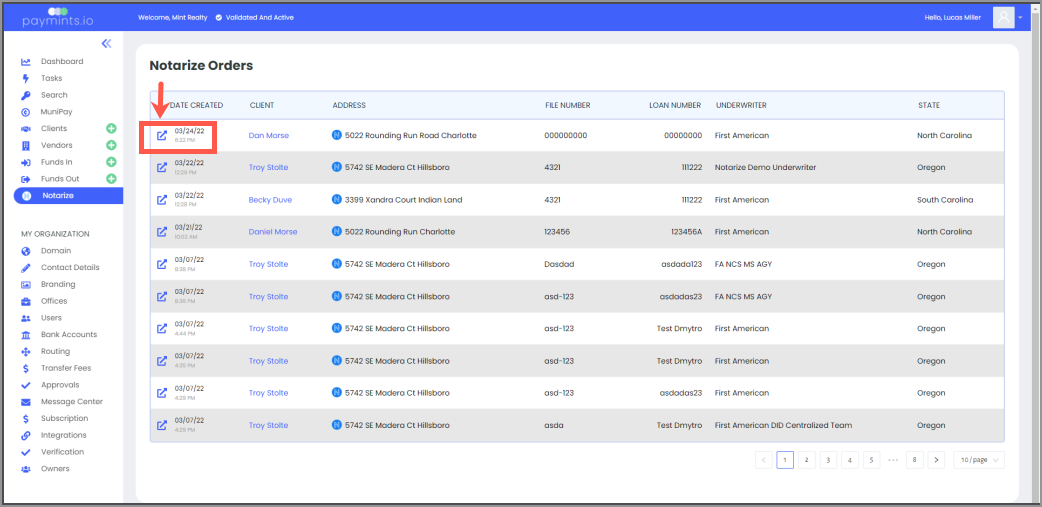Open Message Center in the sidebar

[x=72, y=402]
